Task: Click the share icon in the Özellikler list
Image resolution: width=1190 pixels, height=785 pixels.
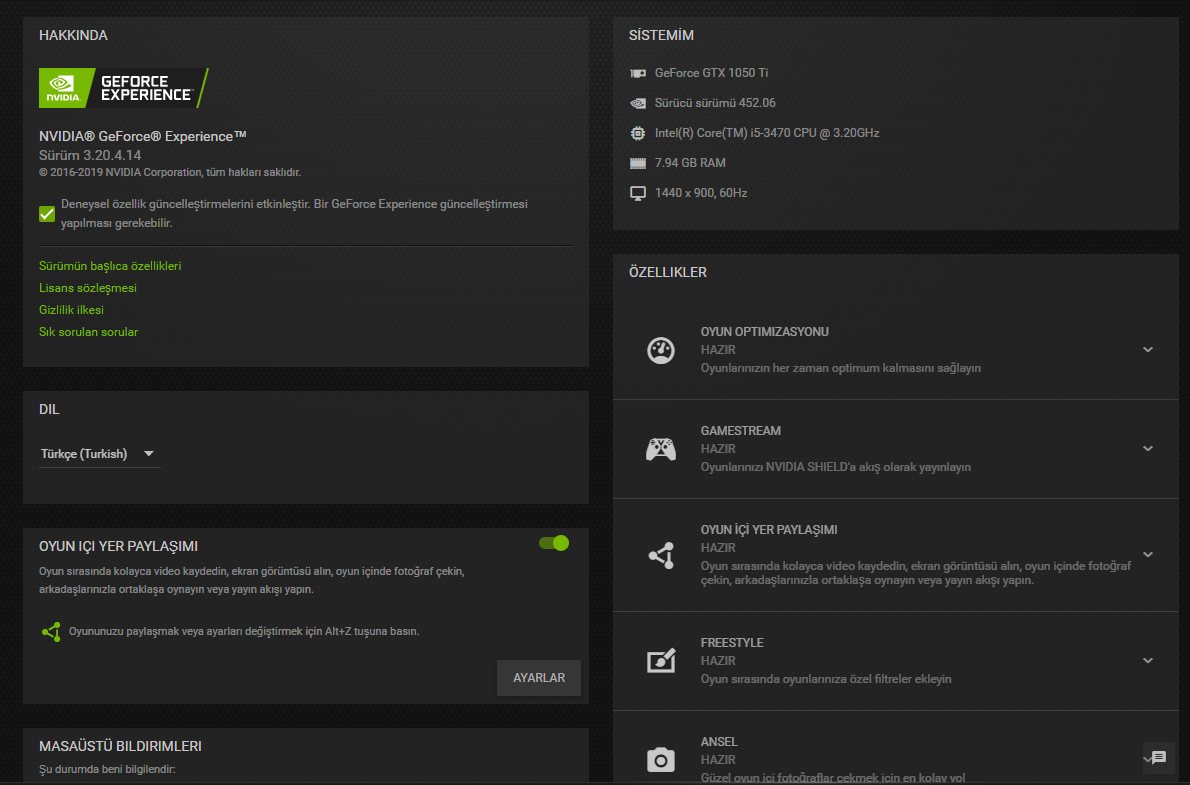Action: [x=661, y=556]
